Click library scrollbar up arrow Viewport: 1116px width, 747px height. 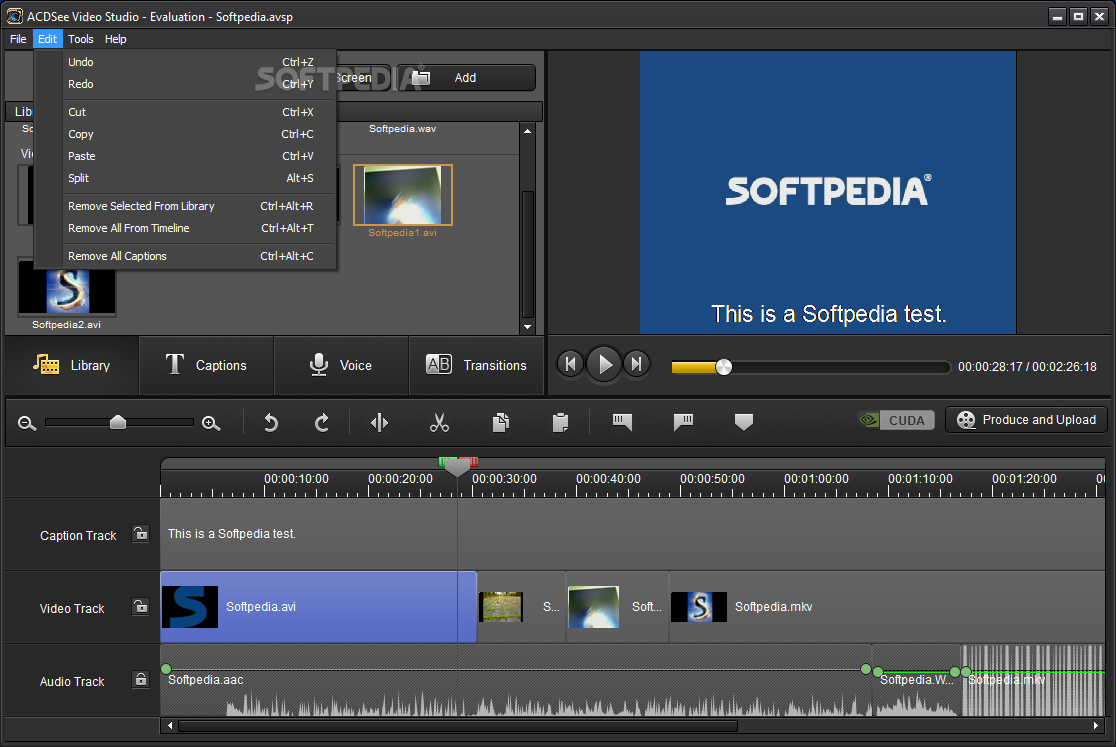(x=527, y=131)
